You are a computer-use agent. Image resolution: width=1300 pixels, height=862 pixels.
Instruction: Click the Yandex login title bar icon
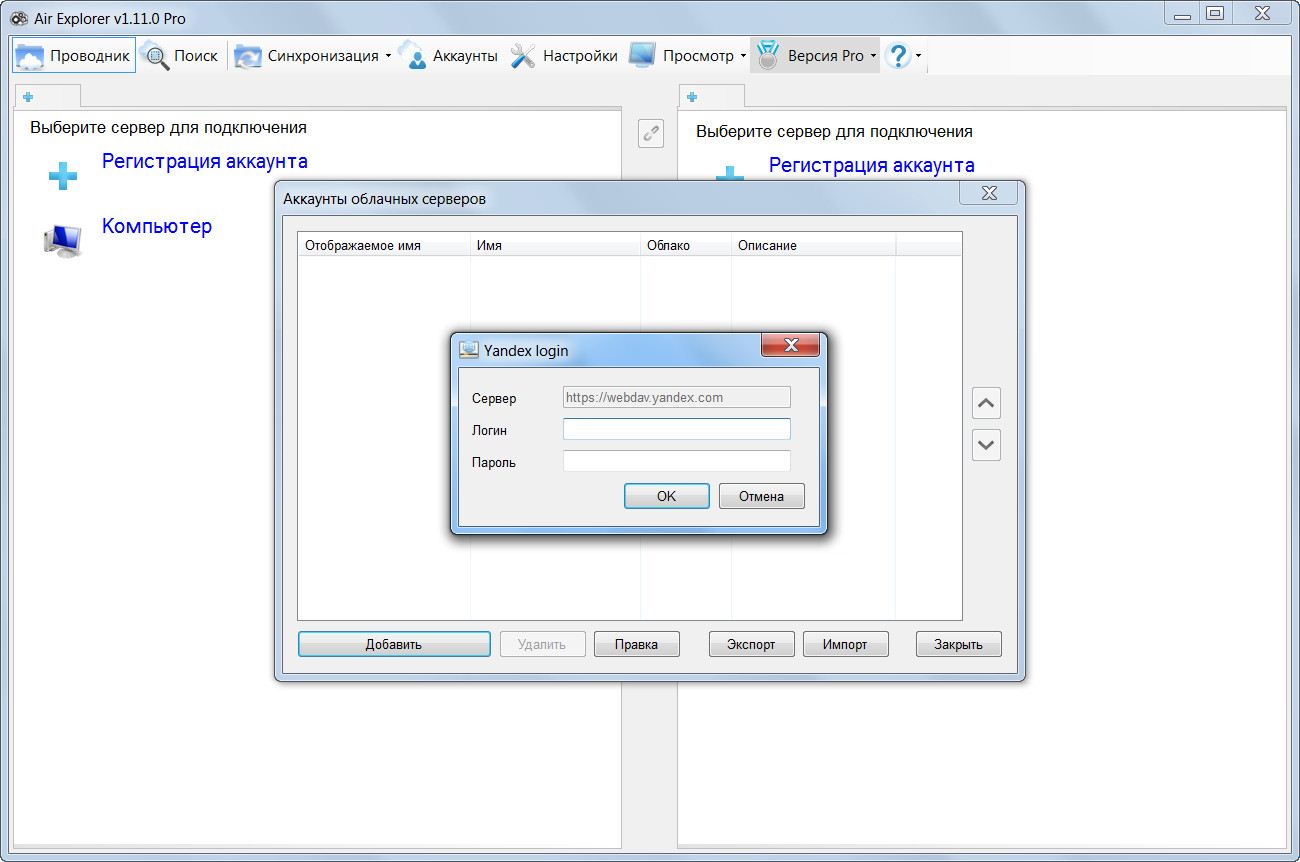pyautogui.click(x=468, y=350)
